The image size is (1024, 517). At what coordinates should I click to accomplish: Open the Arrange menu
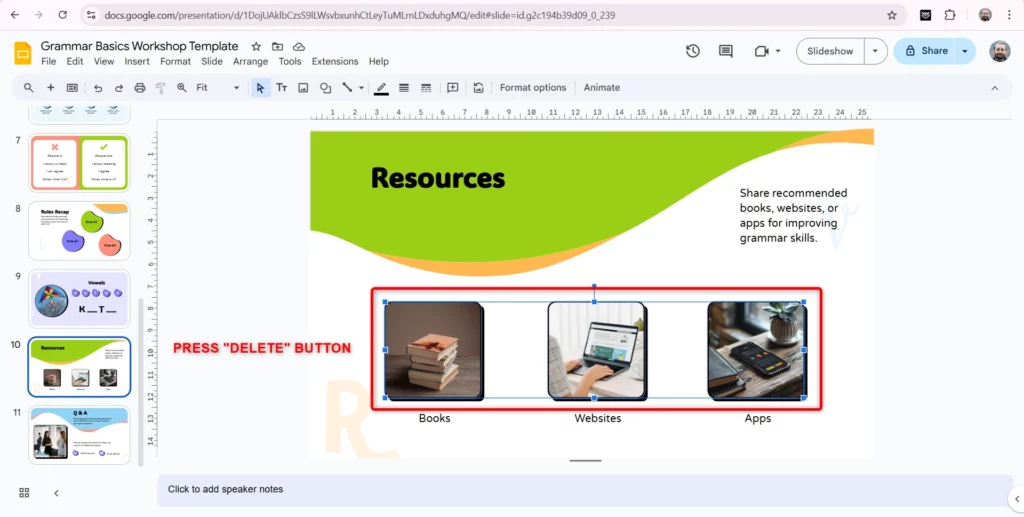250,61
